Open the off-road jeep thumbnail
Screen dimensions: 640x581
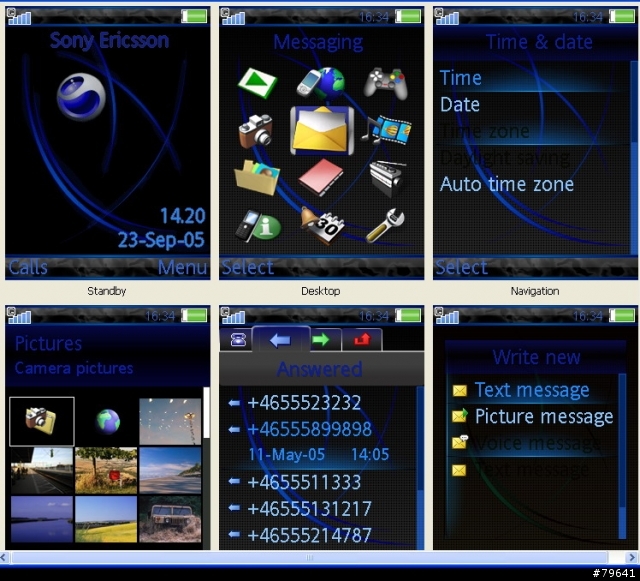(170, 519)
